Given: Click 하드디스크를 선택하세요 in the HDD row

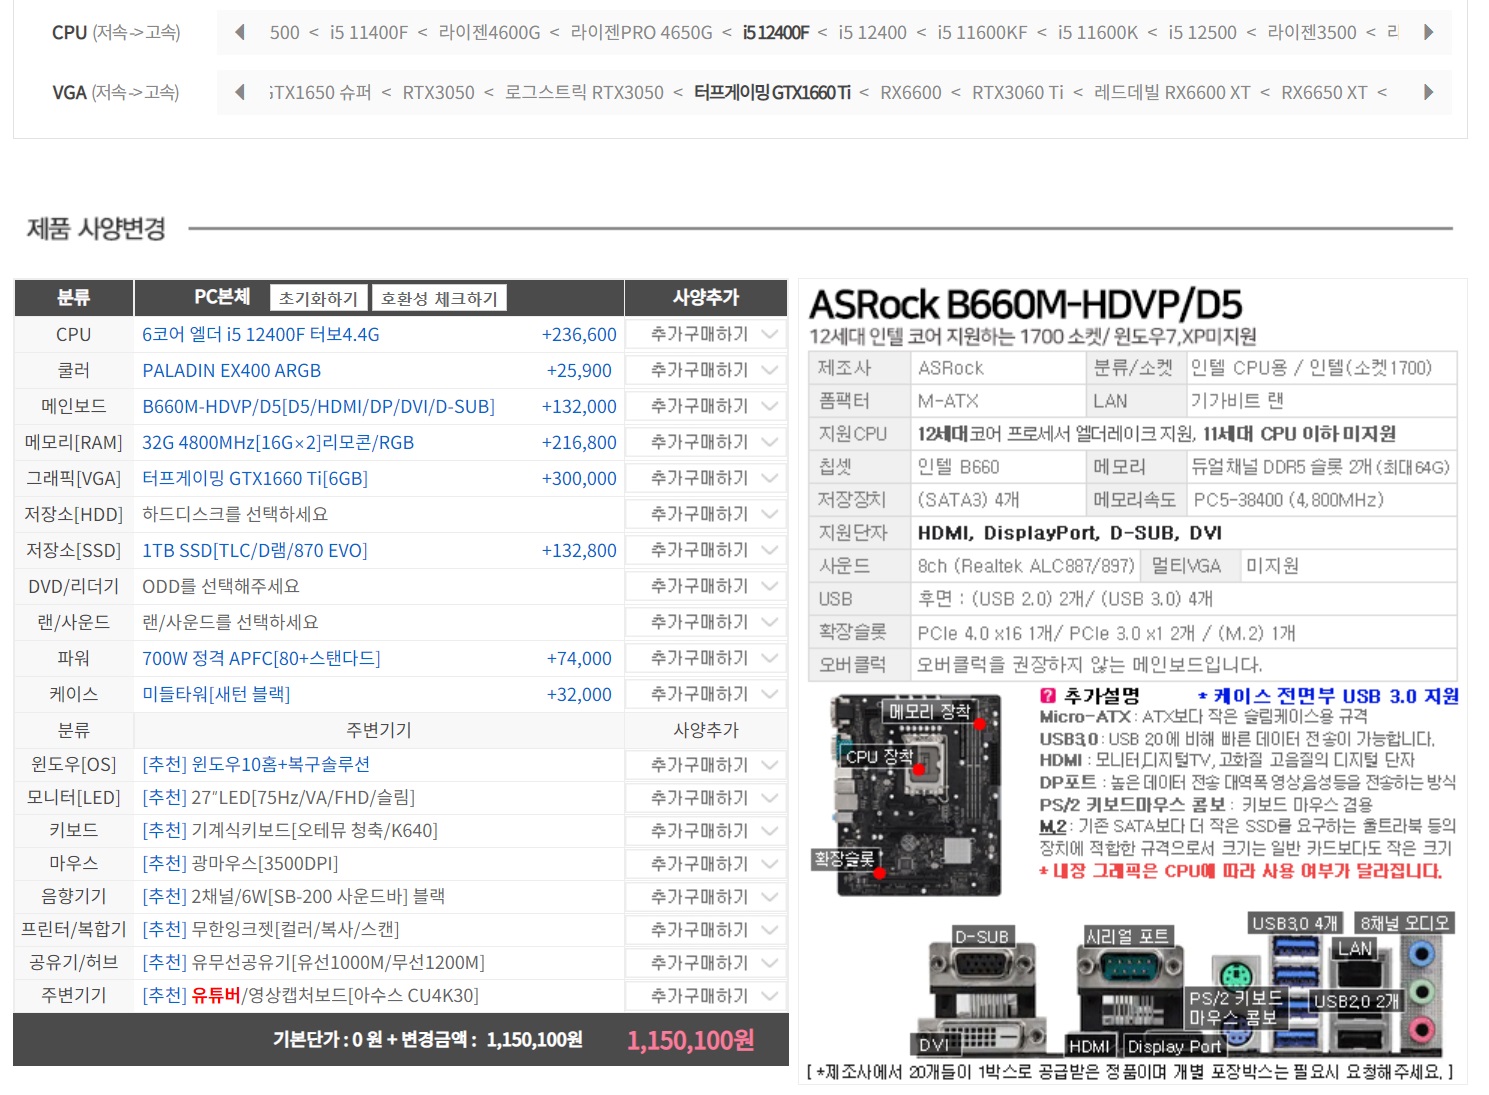Looking at the screenshot, I should coord(235,515).
